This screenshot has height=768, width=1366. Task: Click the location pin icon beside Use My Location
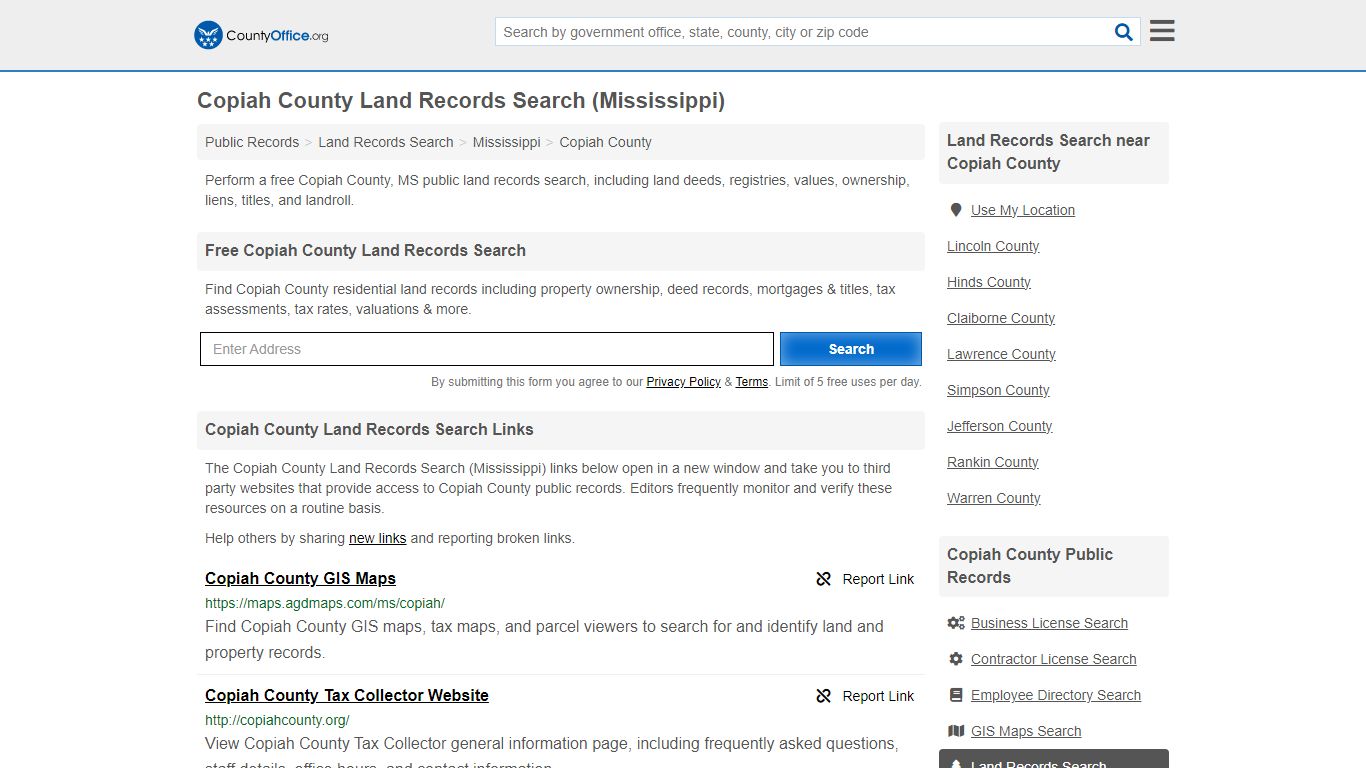coord(956,210)
